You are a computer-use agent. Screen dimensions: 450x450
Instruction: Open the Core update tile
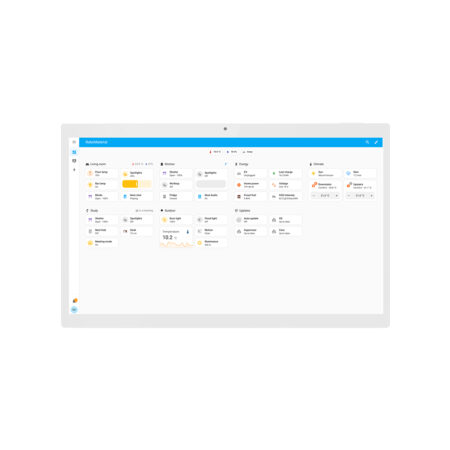pyautogui.click(x=286, y=231)
